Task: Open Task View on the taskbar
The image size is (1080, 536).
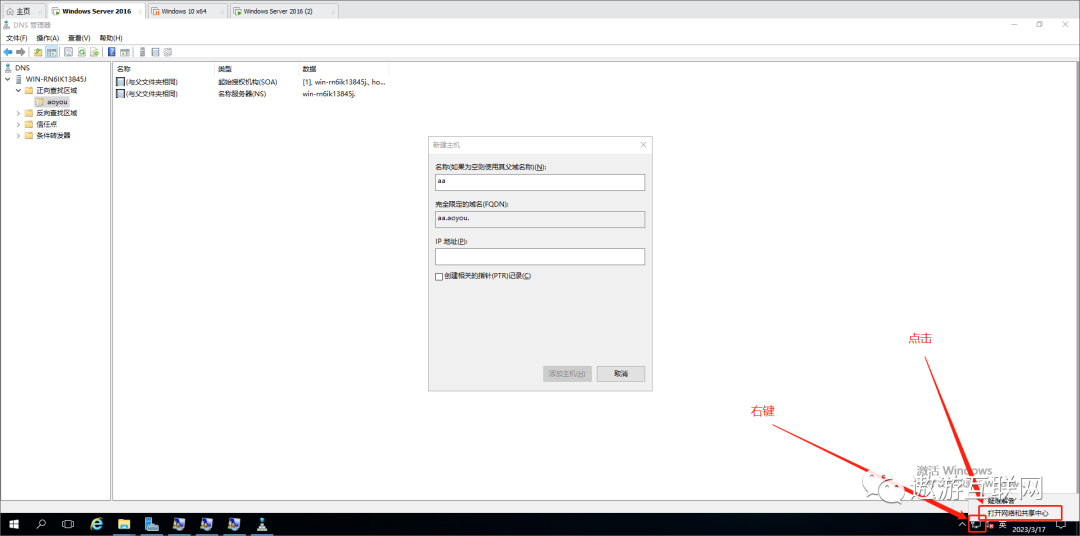Action: pyautogui.click(x=68, y=524)
